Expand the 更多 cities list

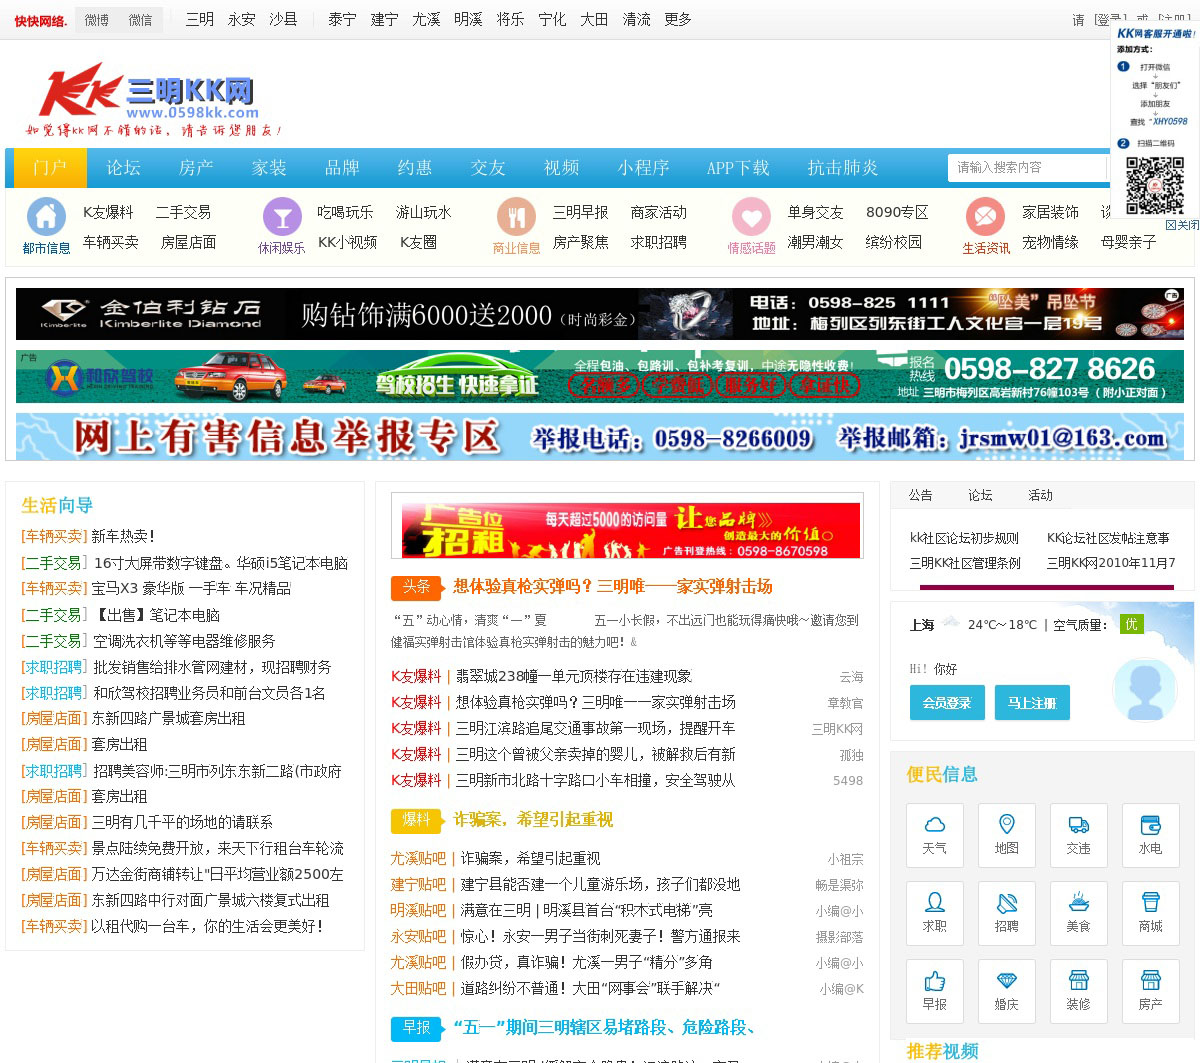click(x=677, y=20)
